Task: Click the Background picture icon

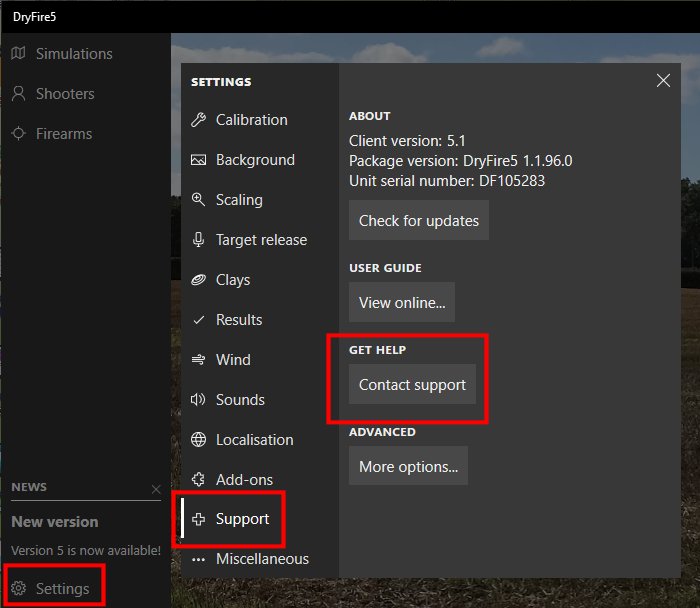Action: point(198,160)
